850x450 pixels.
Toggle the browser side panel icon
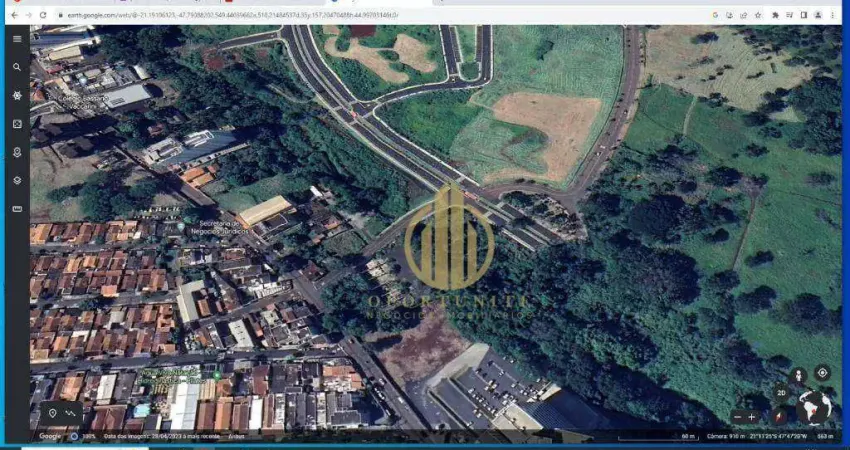[803, 15]
